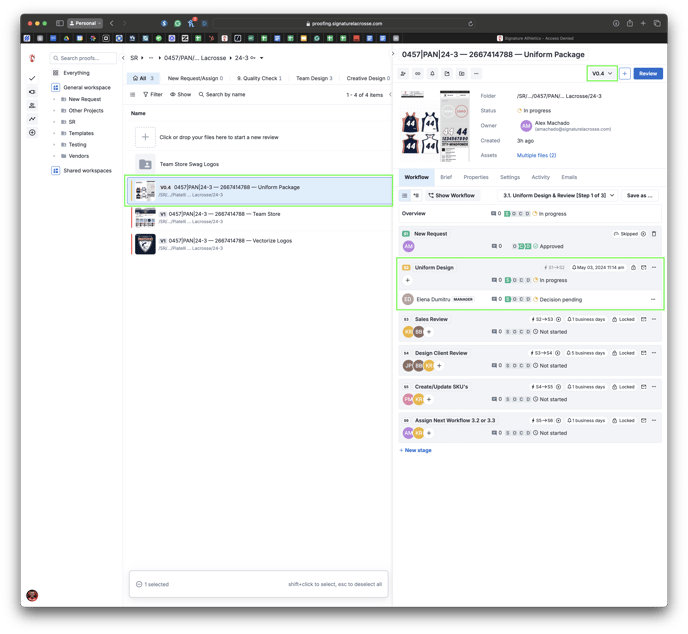Screen dimensions: 688x634
Task: Click the lock icon on Uniform Design stage
Action: 632,268
